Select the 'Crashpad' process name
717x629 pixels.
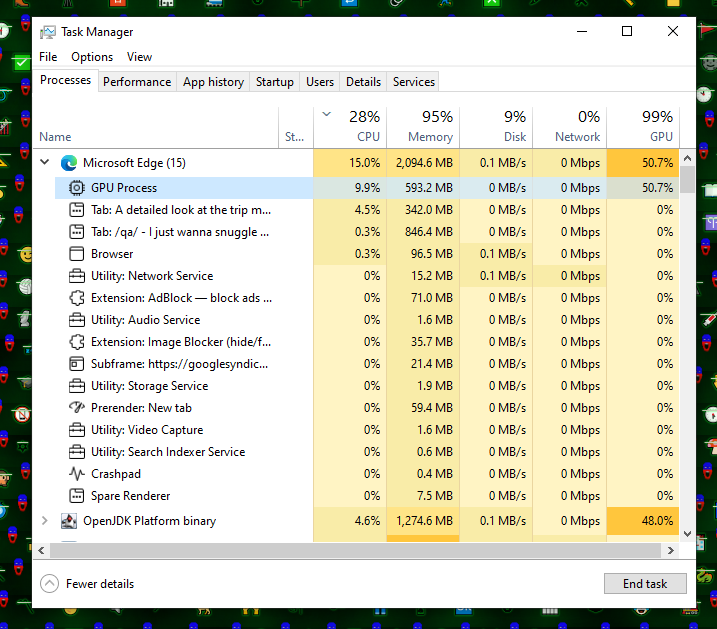pos(116,474)
